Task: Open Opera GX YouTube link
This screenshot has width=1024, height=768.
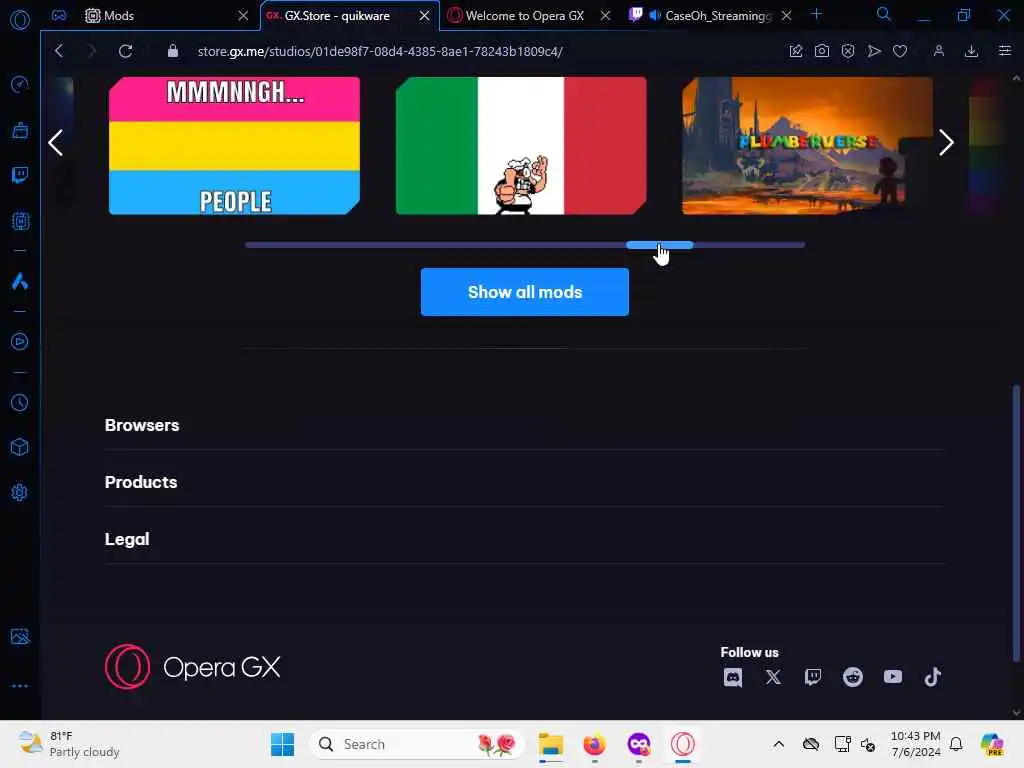Action: (893, 677)
